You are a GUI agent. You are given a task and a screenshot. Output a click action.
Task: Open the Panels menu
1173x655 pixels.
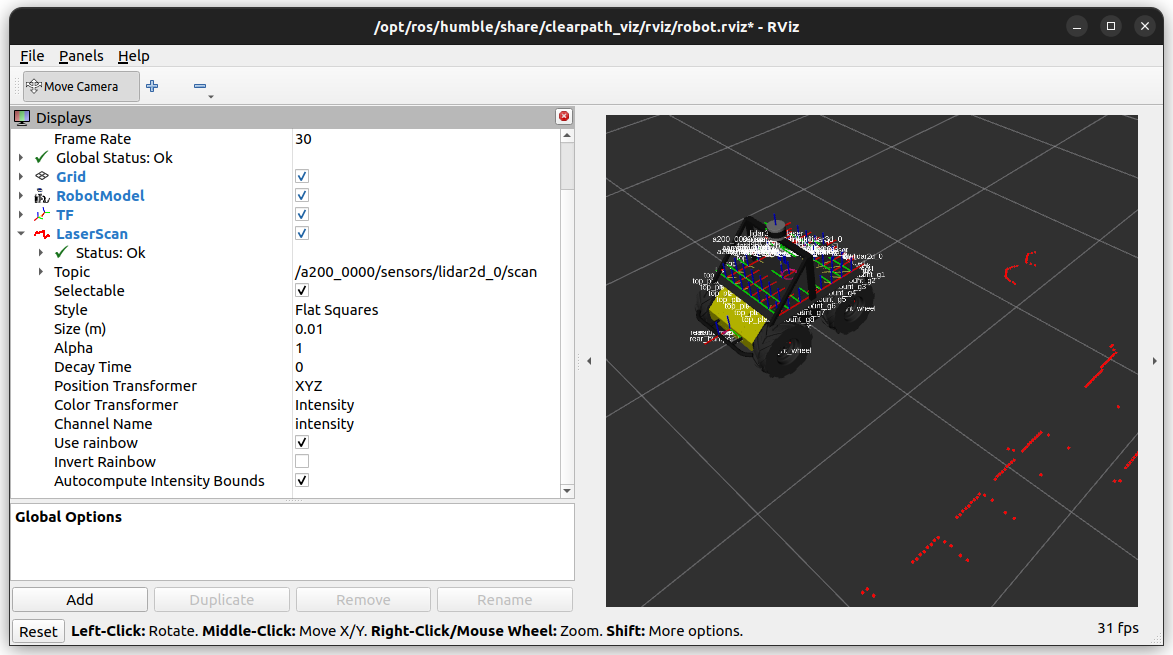point(80,56)
